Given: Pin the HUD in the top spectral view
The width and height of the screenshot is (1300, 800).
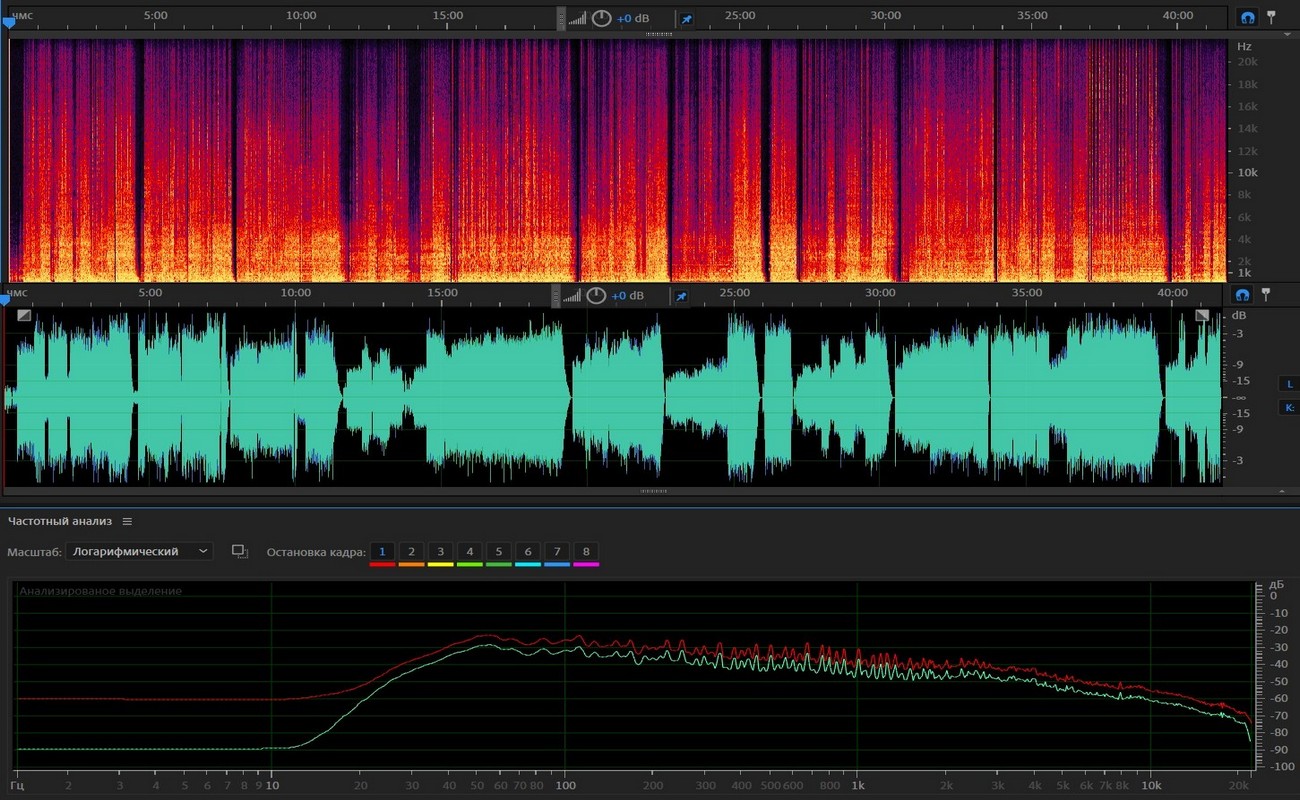Looking at the screenshot, I should pos(686,19).
